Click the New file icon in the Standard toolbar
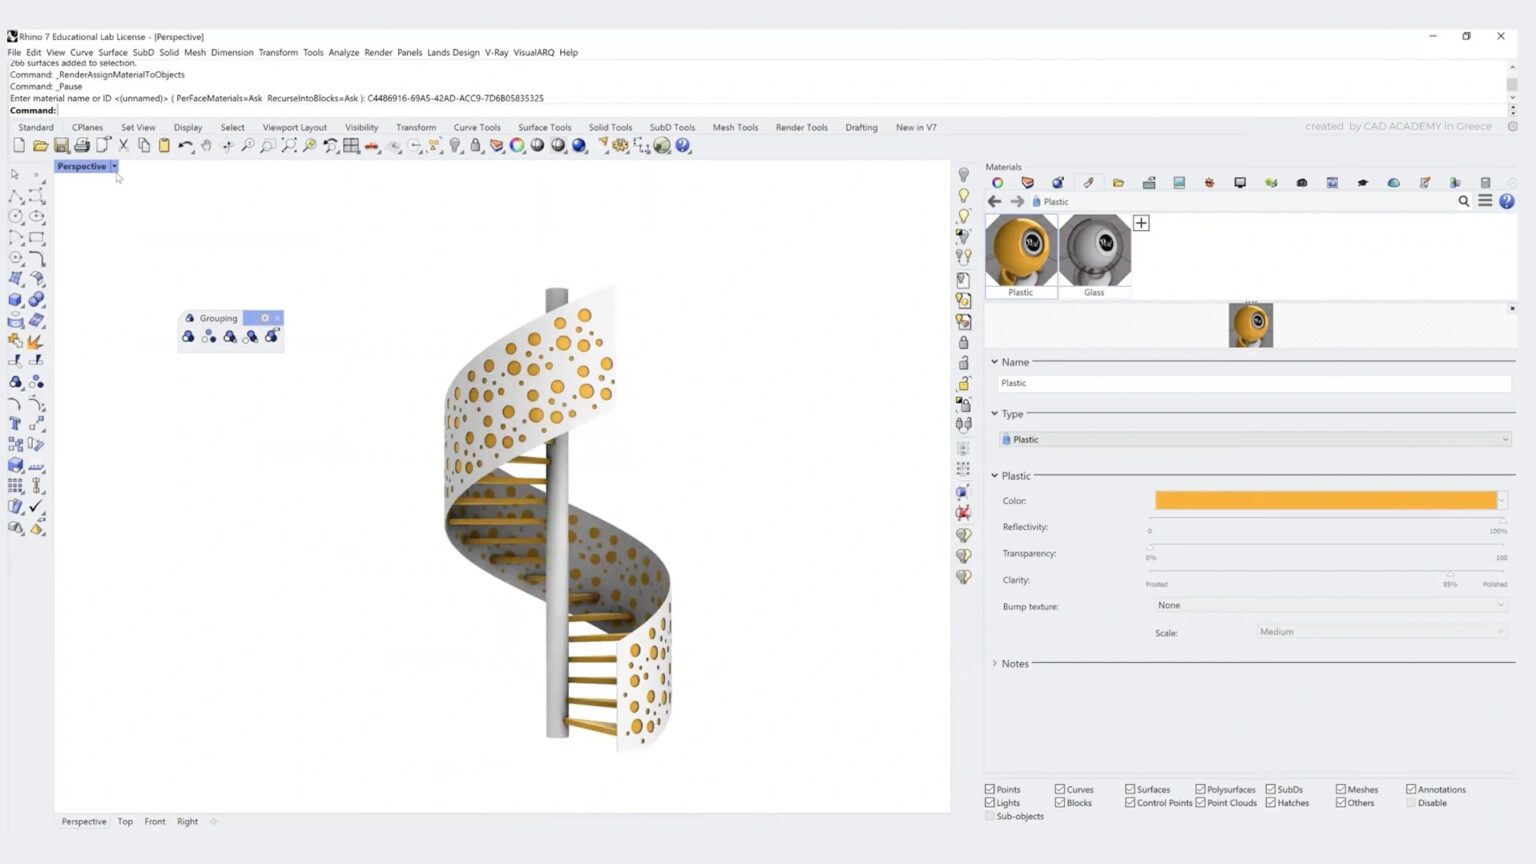 coord(19,146)
